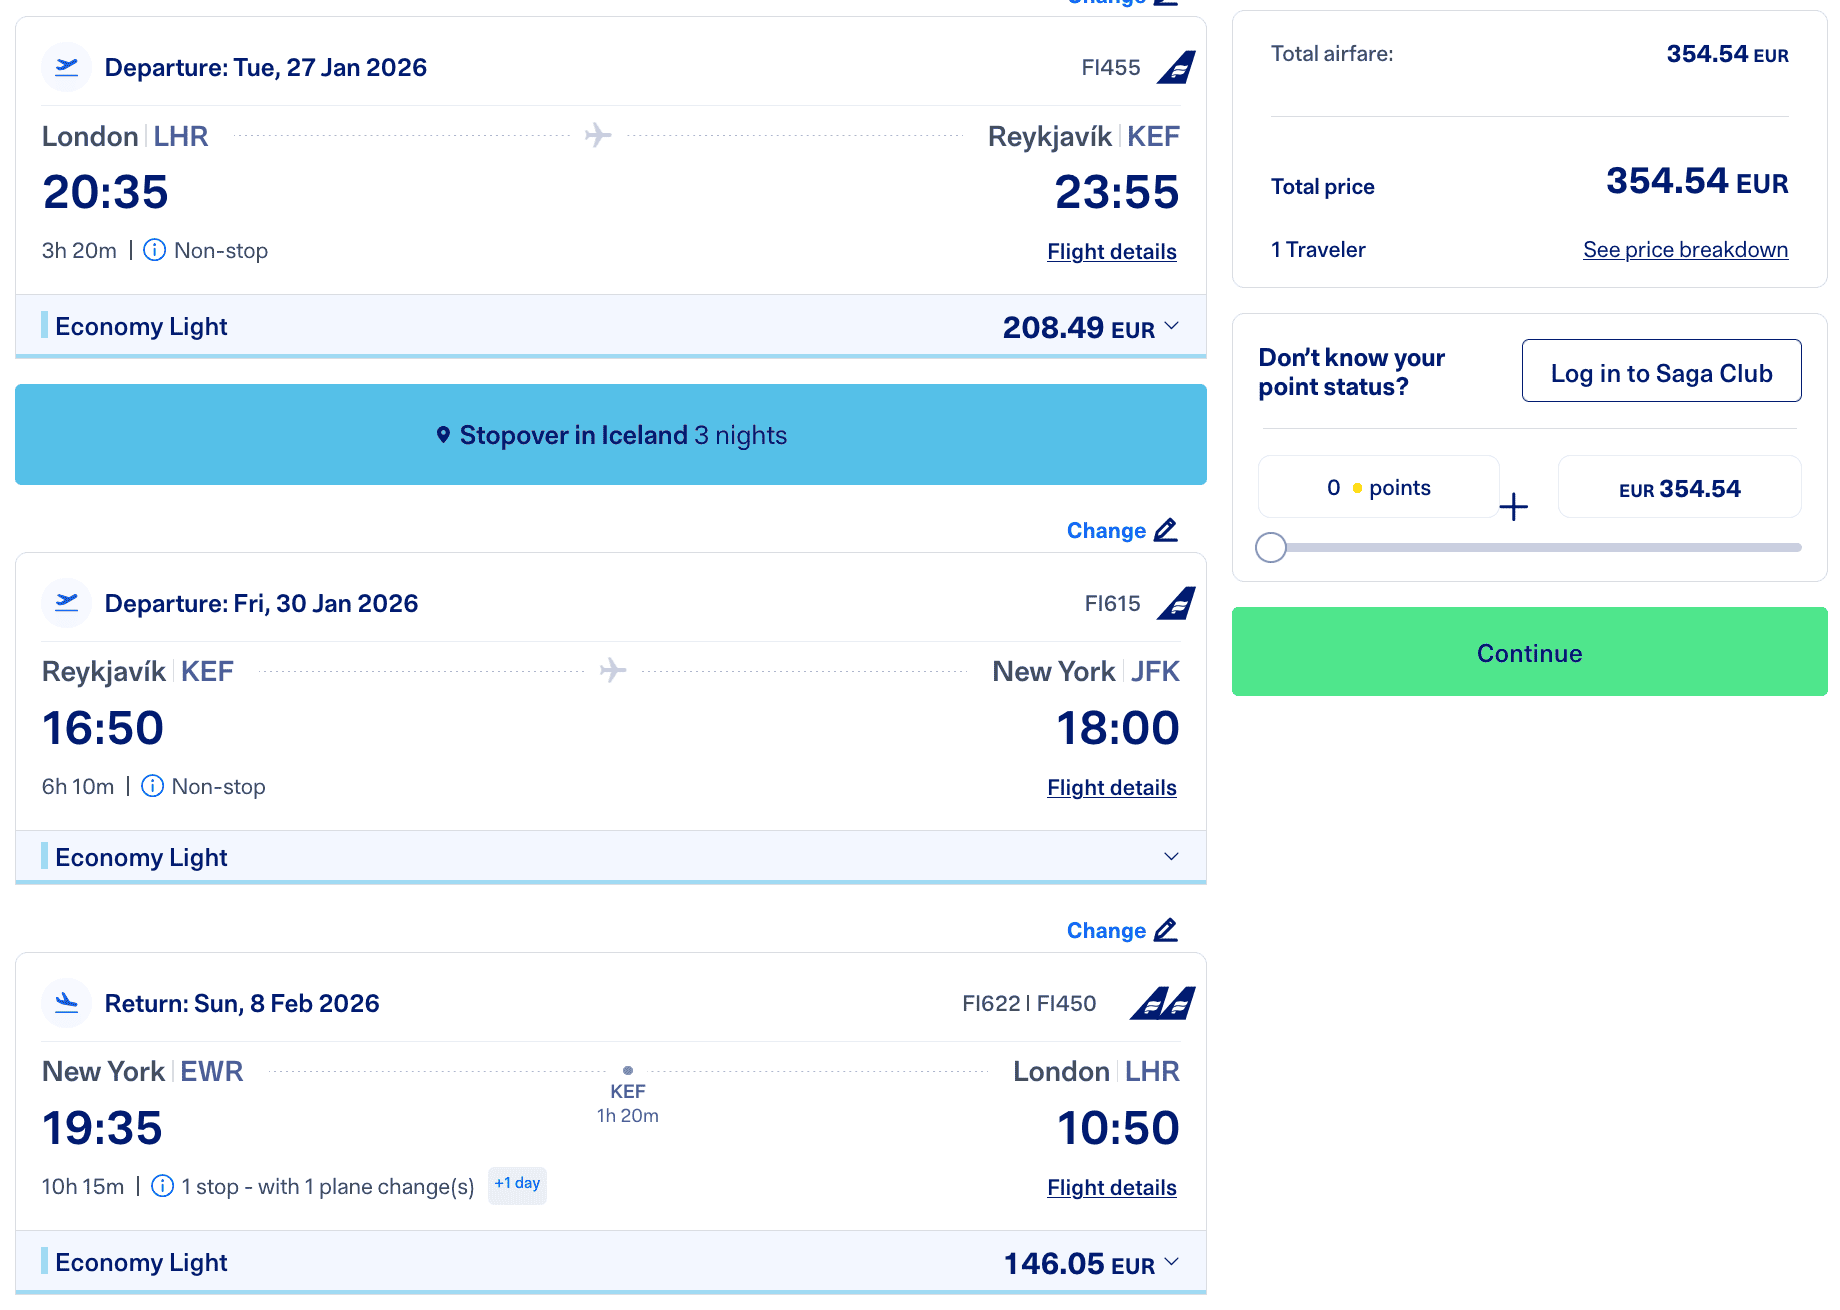Click the pencil icon to change the Reykjavík–New York flight

[1166, 530]
